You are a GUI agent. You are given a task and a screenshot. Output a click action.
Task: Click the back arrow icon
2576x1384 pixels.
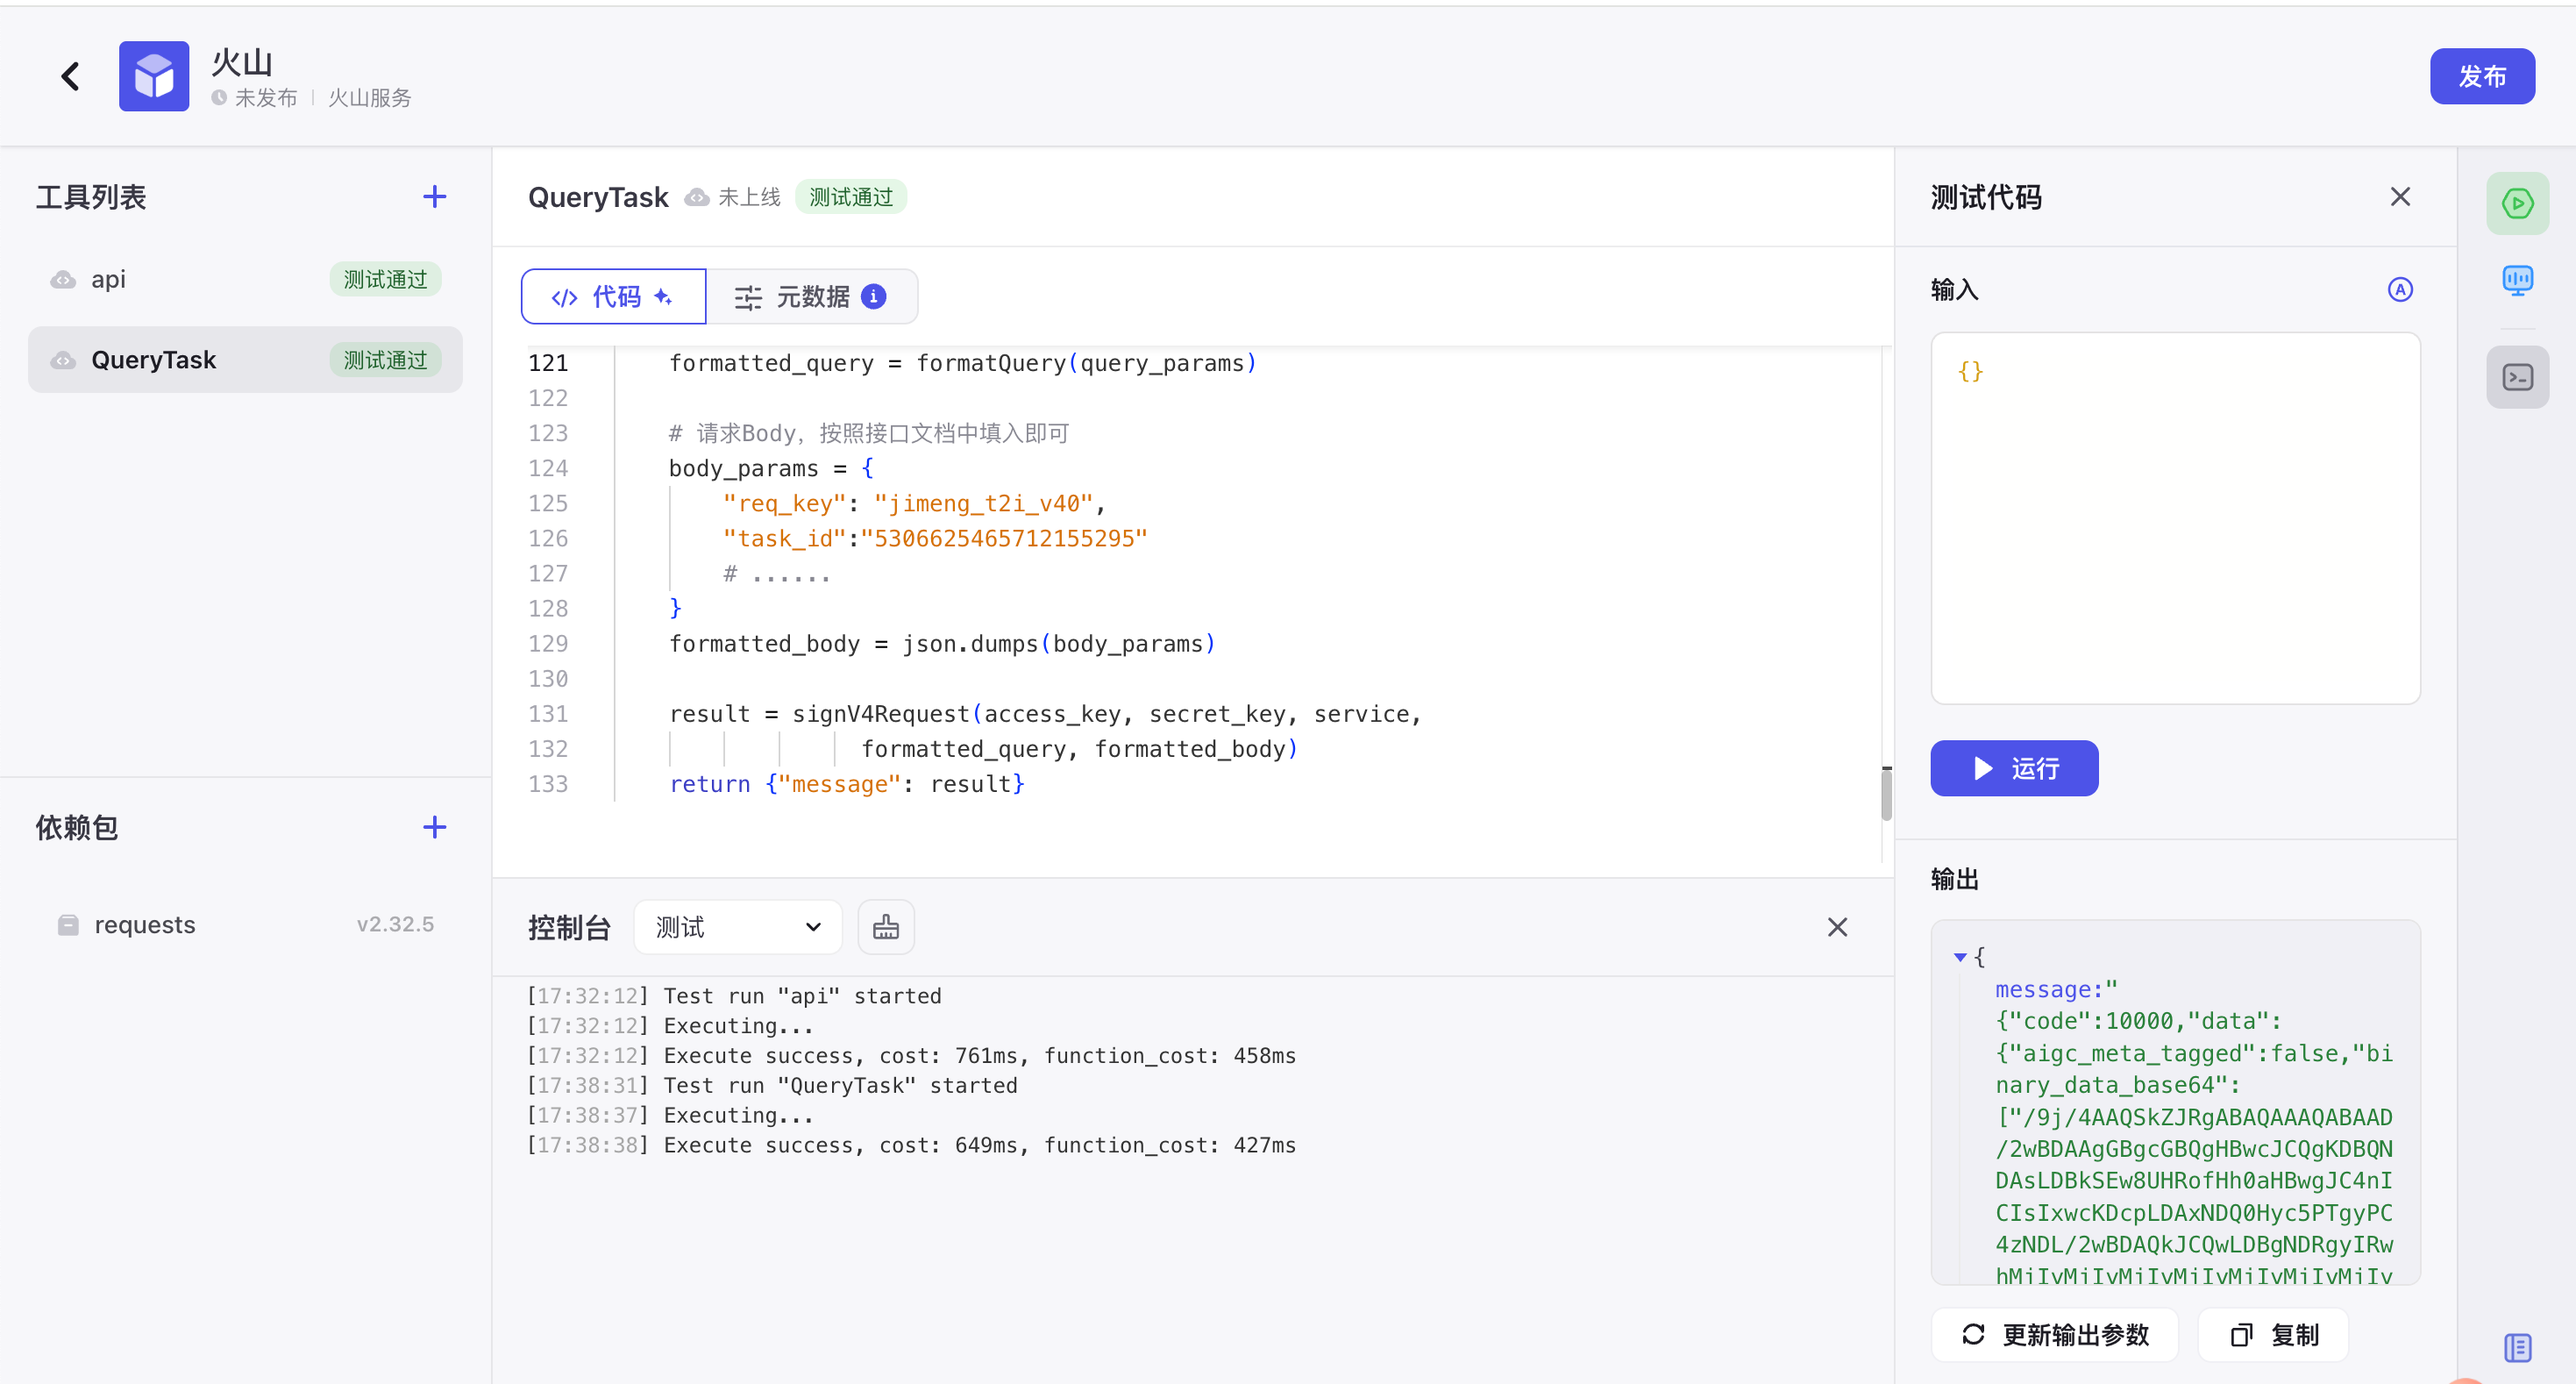pos(70,76)
